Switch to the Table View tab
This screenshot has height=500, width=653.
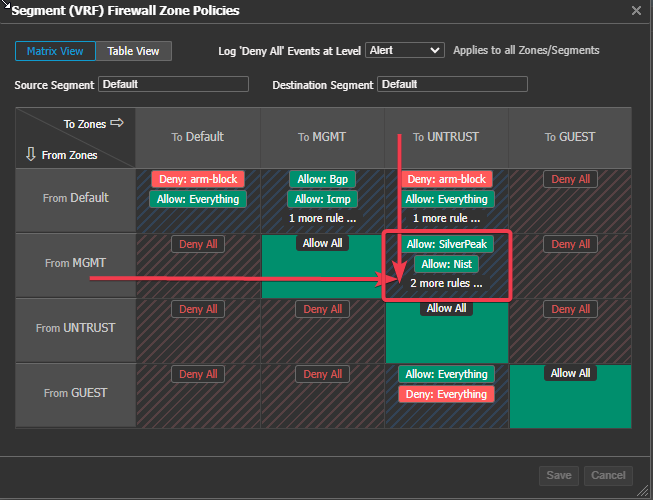(133, 51)
